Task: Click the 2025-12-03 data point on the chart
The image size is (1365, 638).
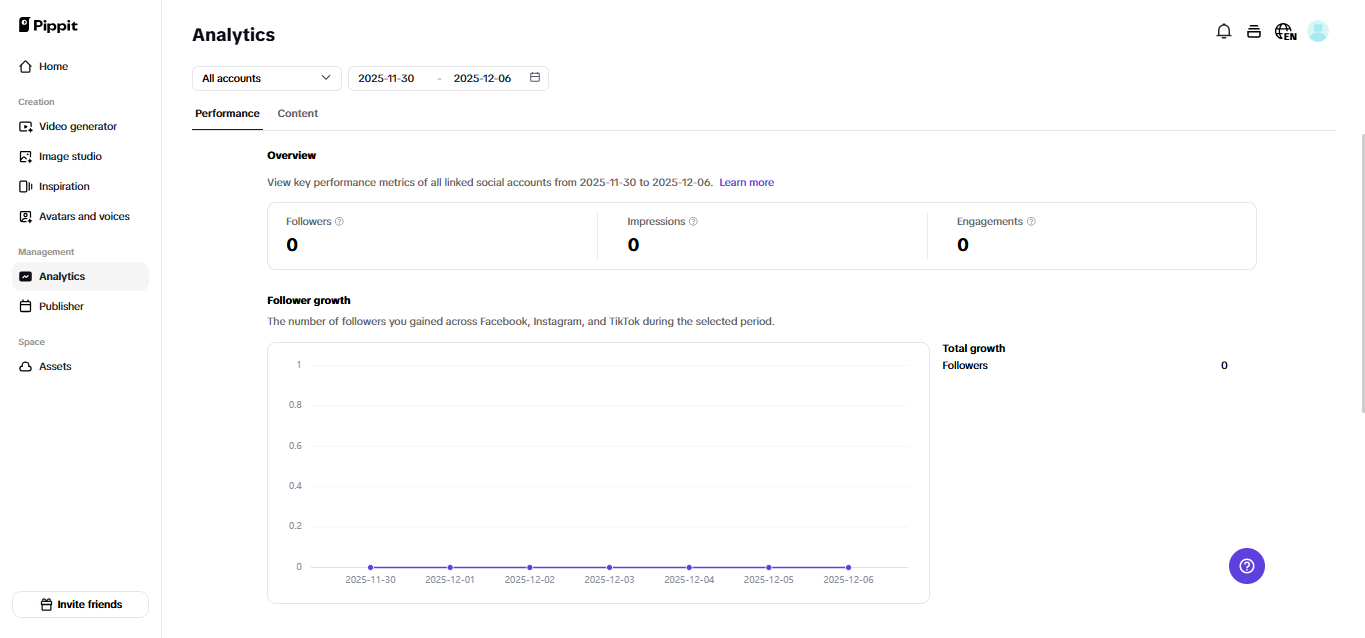Action: point(609,565)
